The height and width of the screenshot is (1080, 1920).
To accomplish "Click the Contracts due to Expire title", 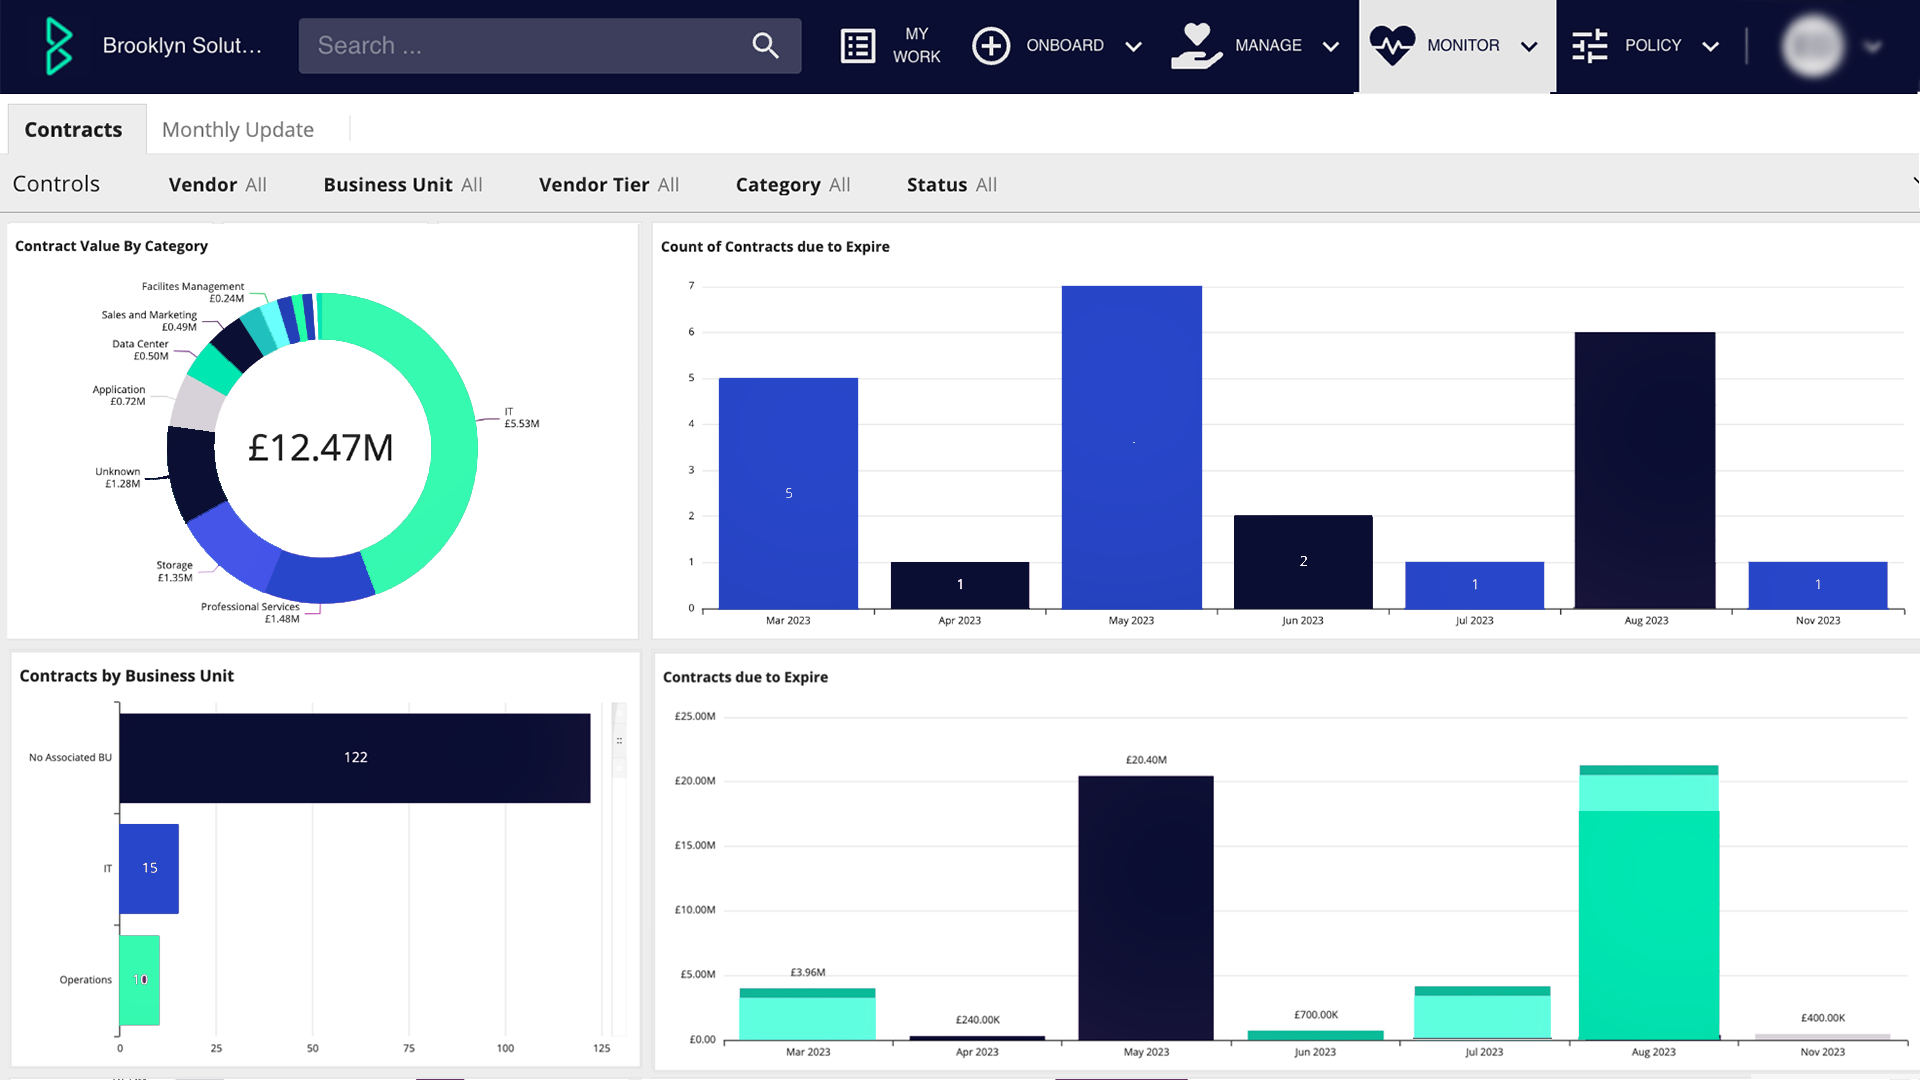I will 745,677.
